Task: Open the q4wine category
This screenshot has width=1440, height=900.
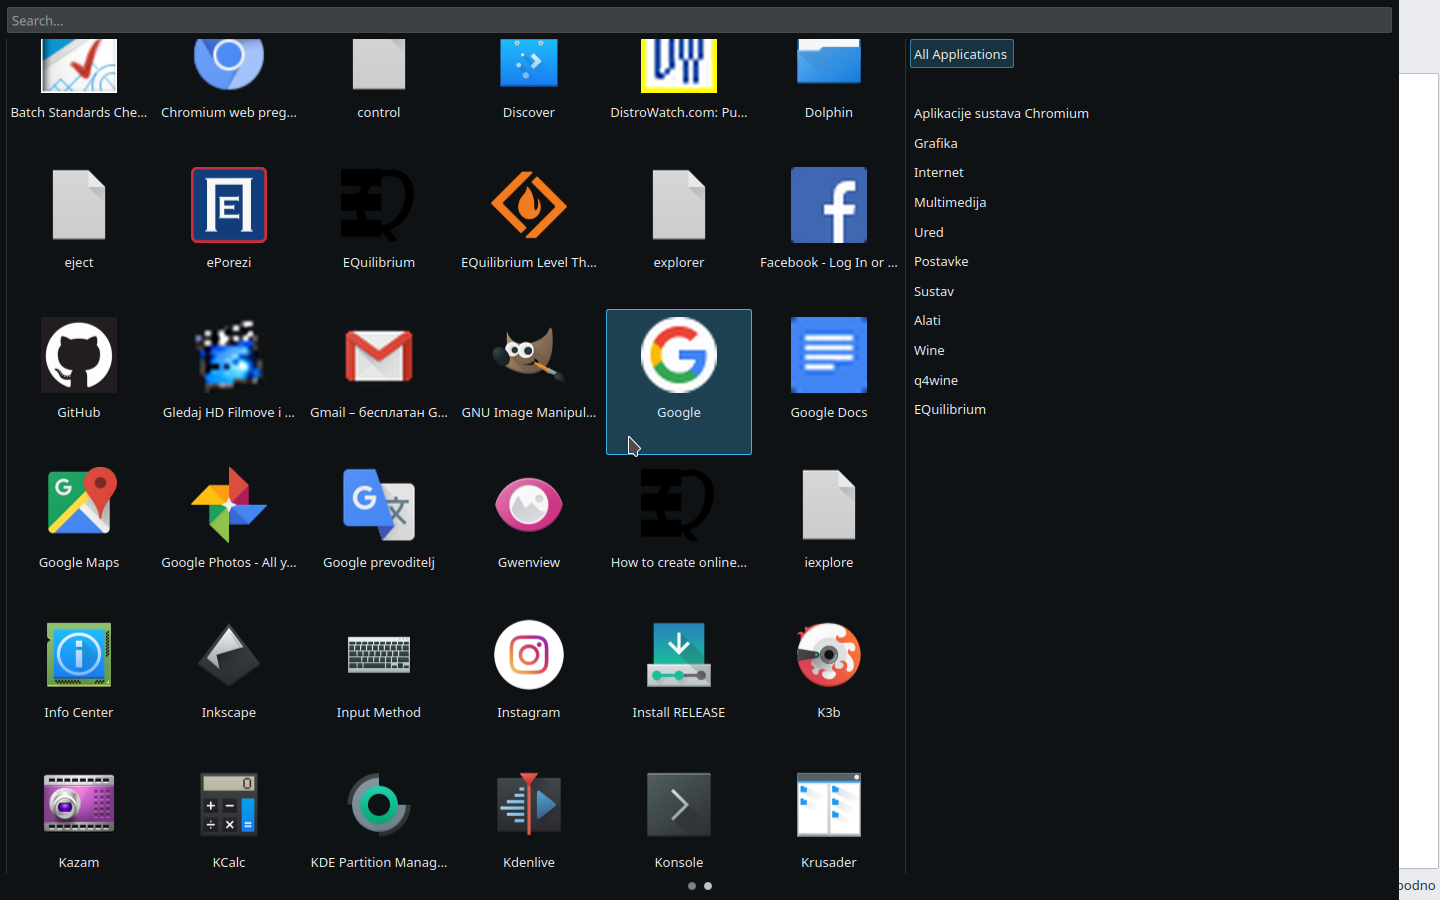Action: (935, 380)
